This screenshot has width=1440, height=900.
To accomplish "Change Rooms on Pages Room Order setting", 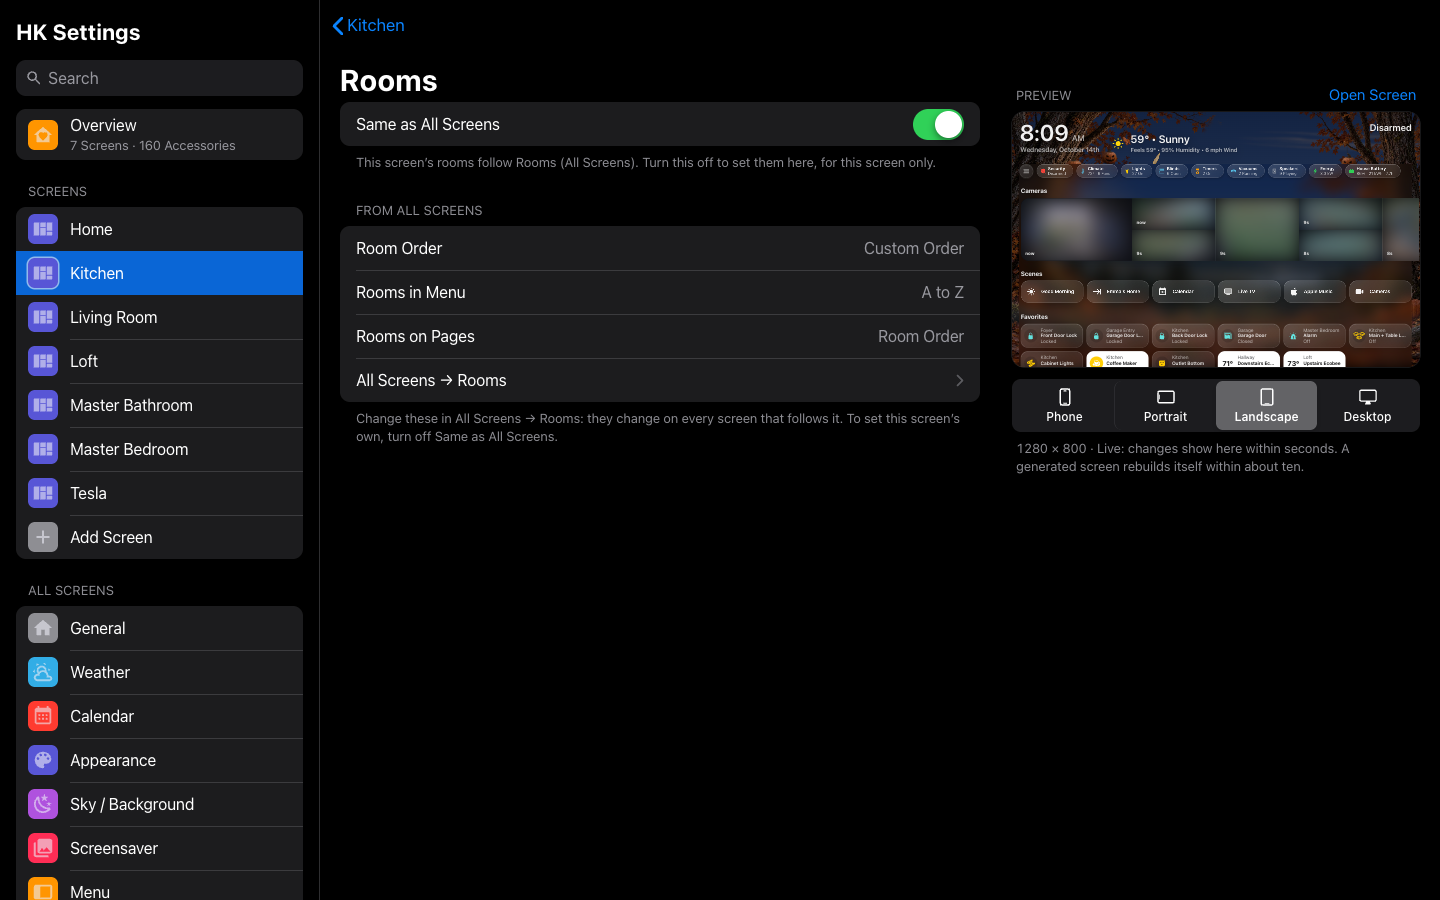I will click(x=660, y=336).
